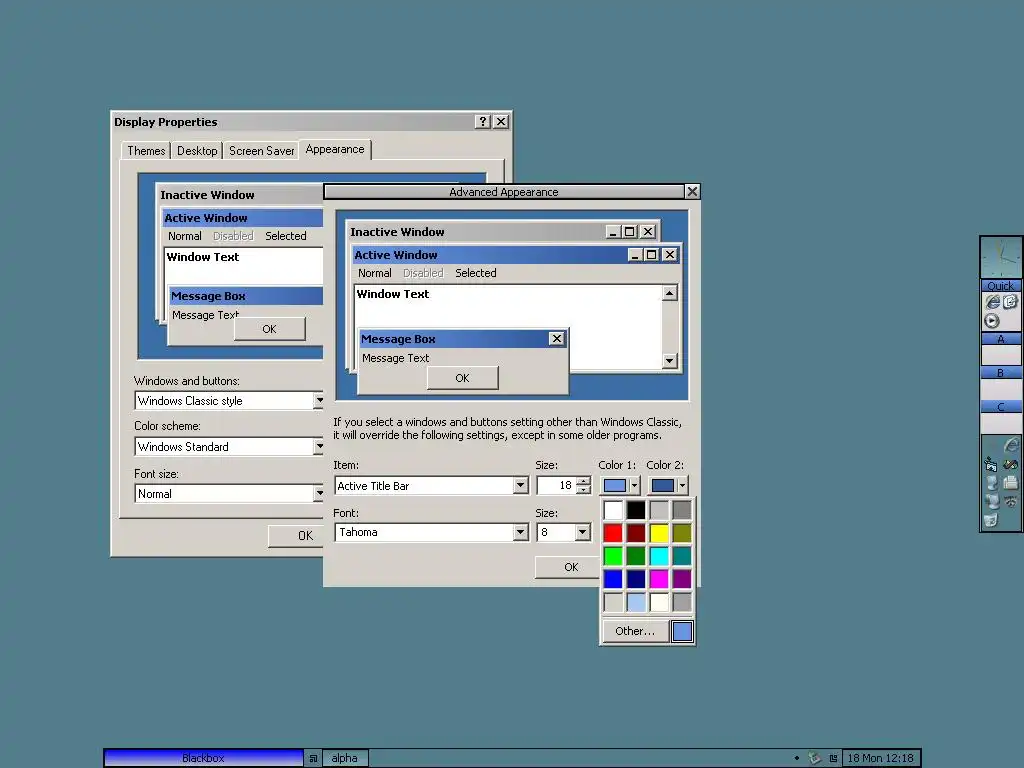Click the OK button in the Advanced preview Message Box
Viewport: 1024px width, 768px height.
click(x=462, y=378)
